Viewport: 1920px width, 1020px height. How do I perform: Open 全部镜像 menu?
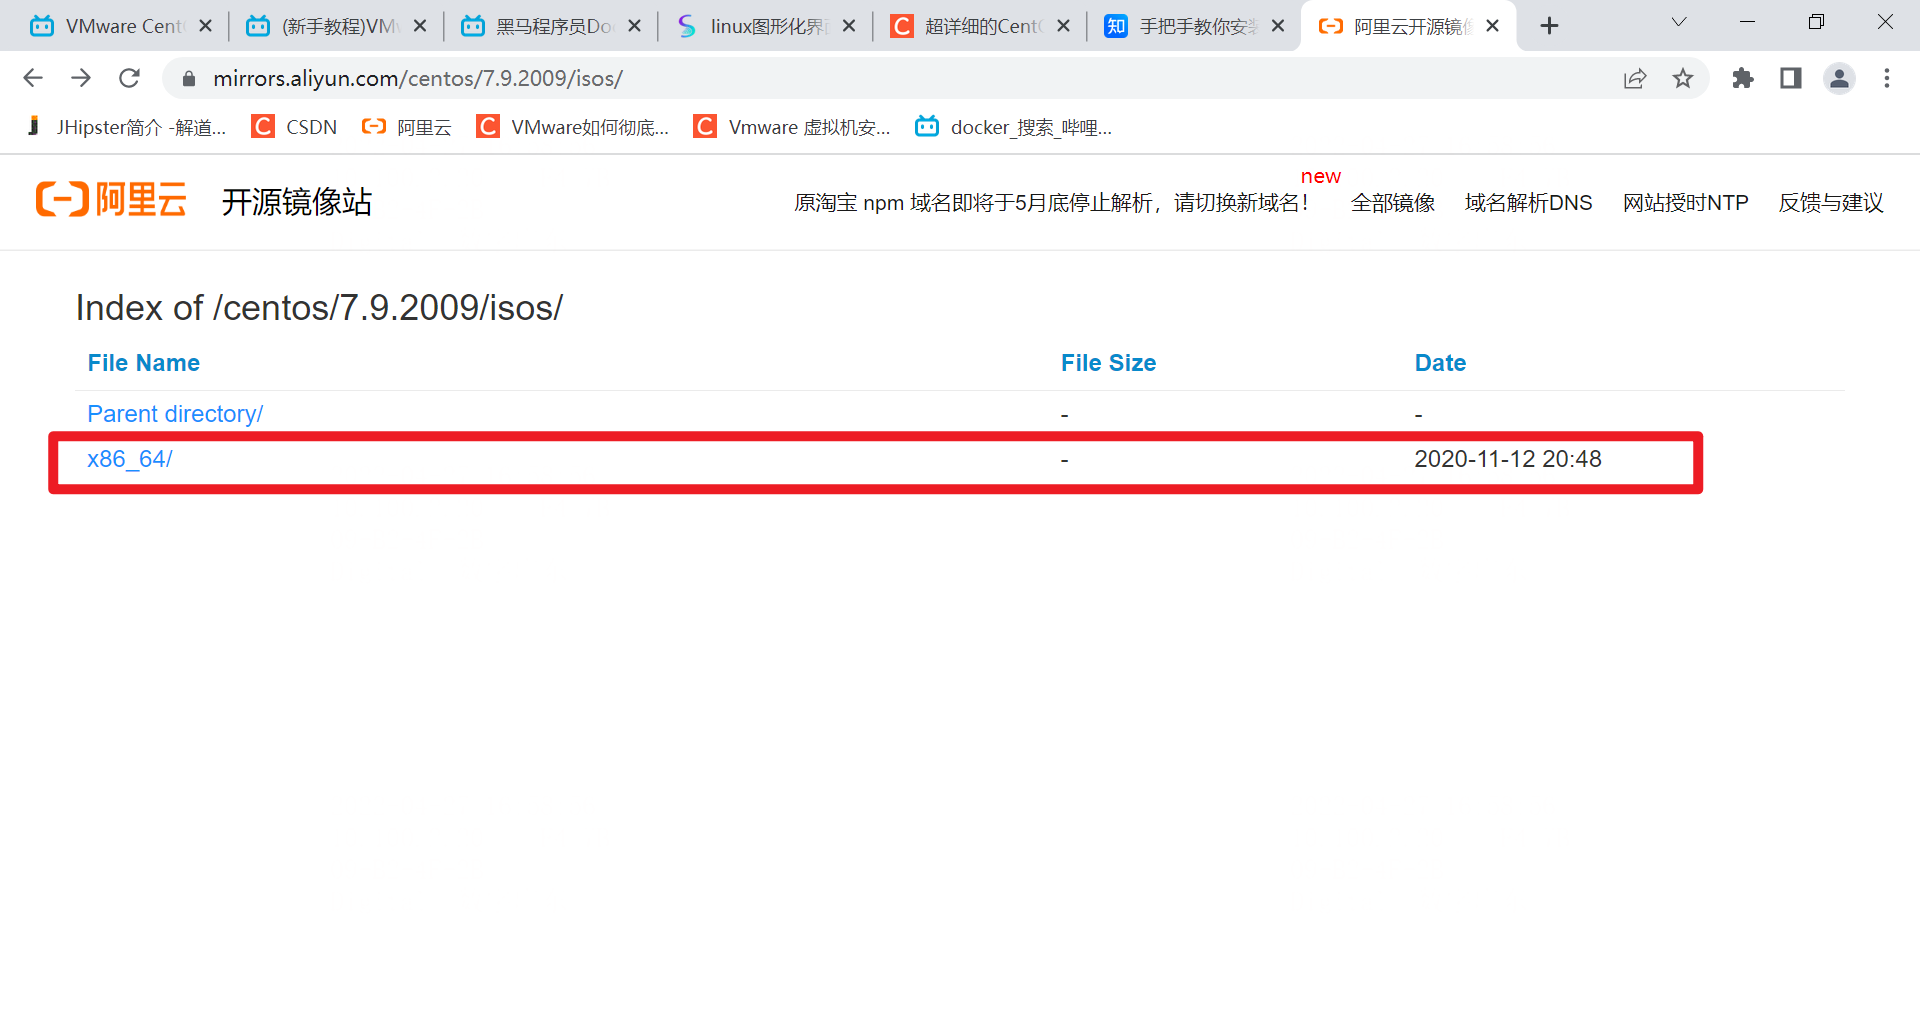tap(1393, 203)
